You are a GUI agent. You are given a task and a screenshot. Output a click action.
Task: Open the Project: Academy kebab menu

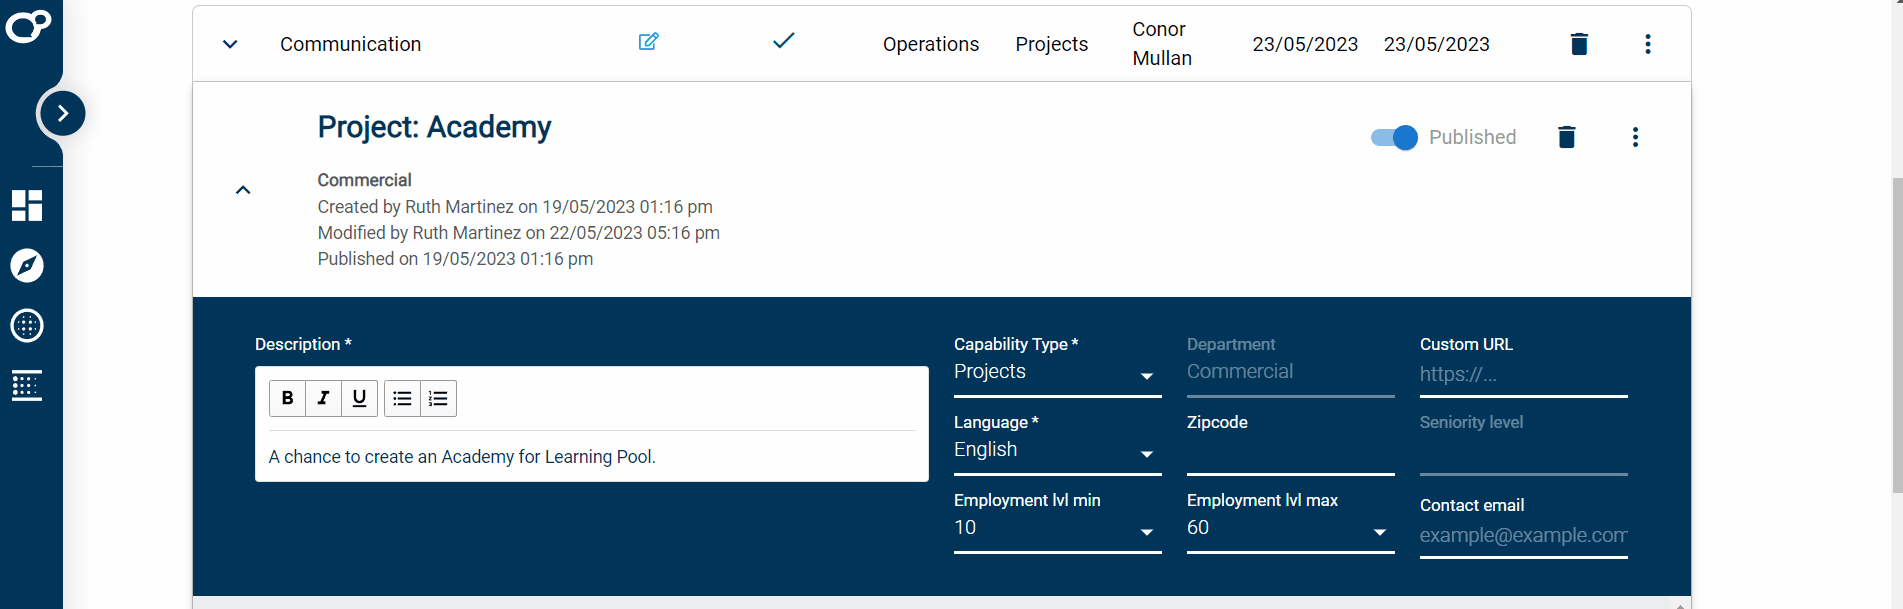coord(1635,137)
